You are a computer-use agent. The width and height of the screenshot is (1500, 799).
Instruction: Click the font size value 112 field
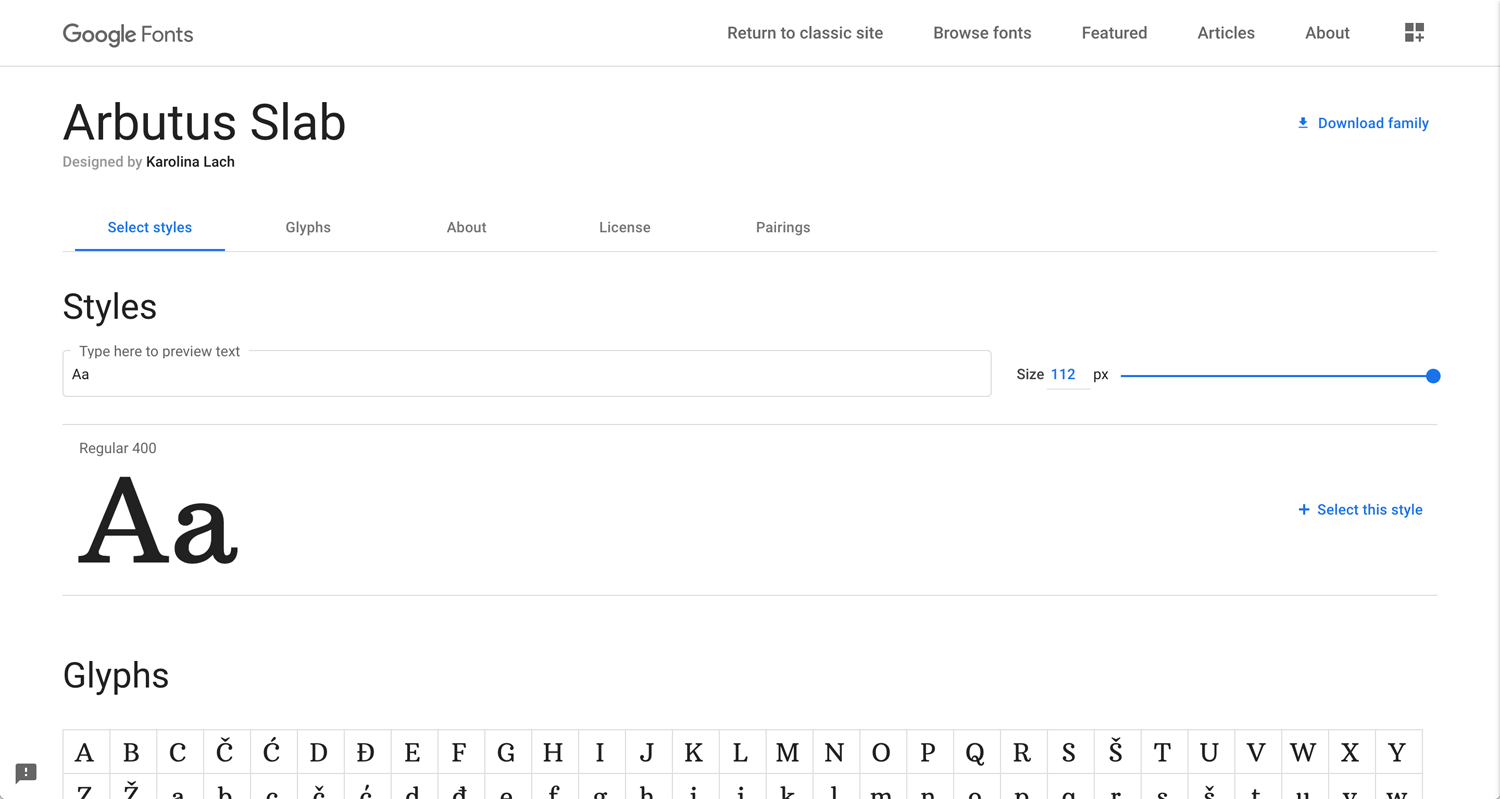pos(1066,375)
